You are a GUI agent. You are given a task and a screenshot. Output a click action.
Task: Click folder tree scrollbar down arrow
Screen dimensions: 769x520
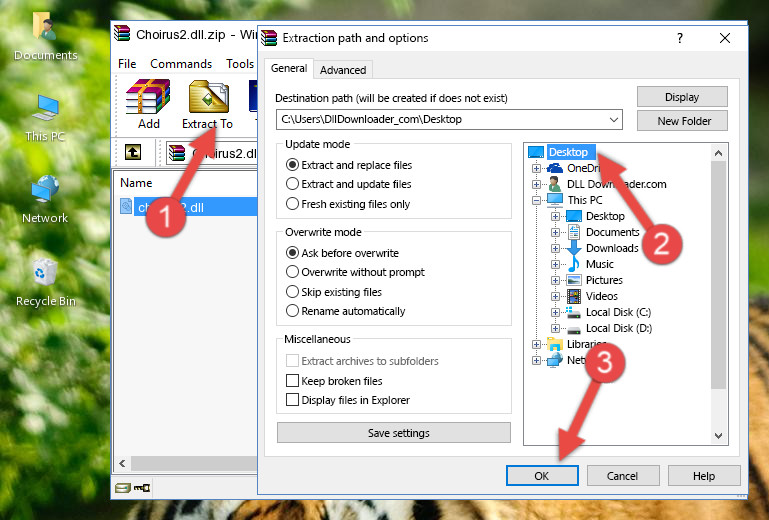tap(718, 436)
